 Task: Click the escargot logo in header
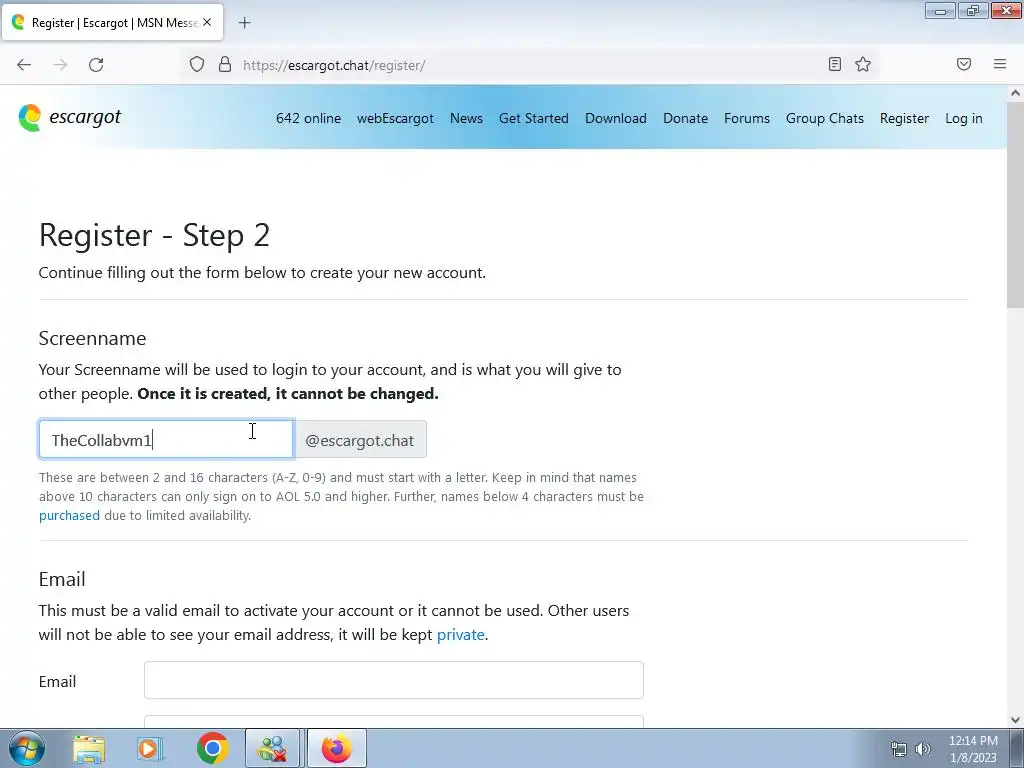coord(70,118)
